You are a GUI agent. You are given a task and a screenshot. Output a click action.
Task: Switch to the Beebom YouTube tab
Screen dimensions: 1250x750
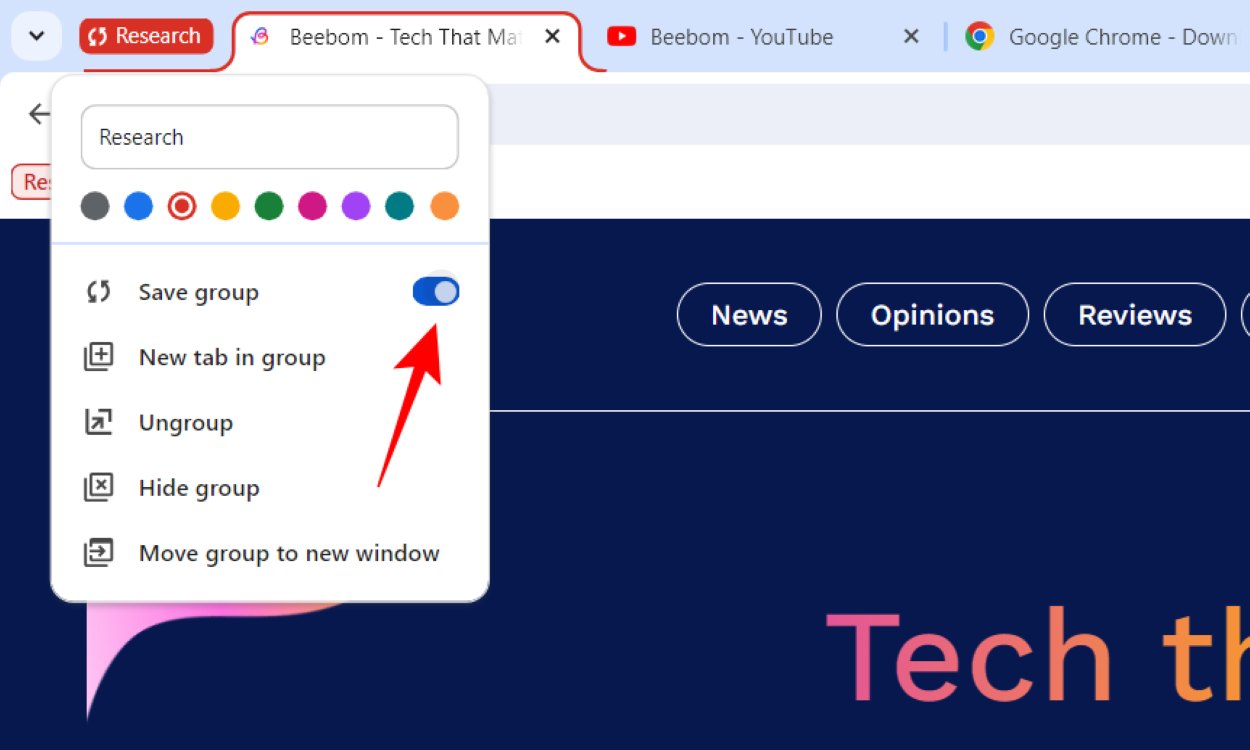point(740,36)
